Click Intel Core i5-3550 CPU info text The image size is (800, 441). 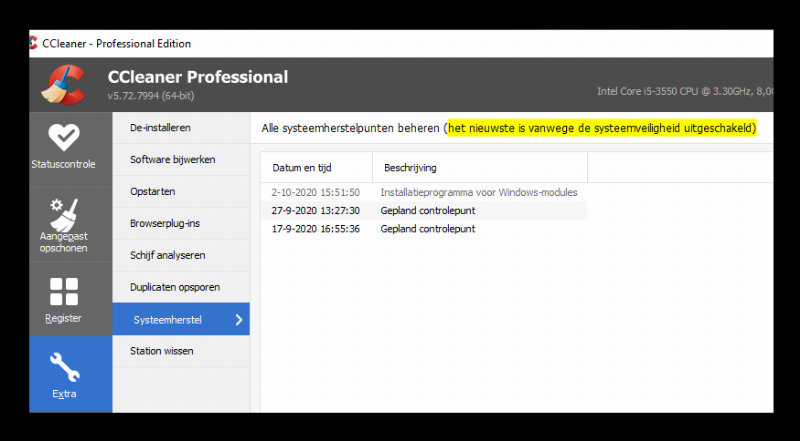click(686, 91)
